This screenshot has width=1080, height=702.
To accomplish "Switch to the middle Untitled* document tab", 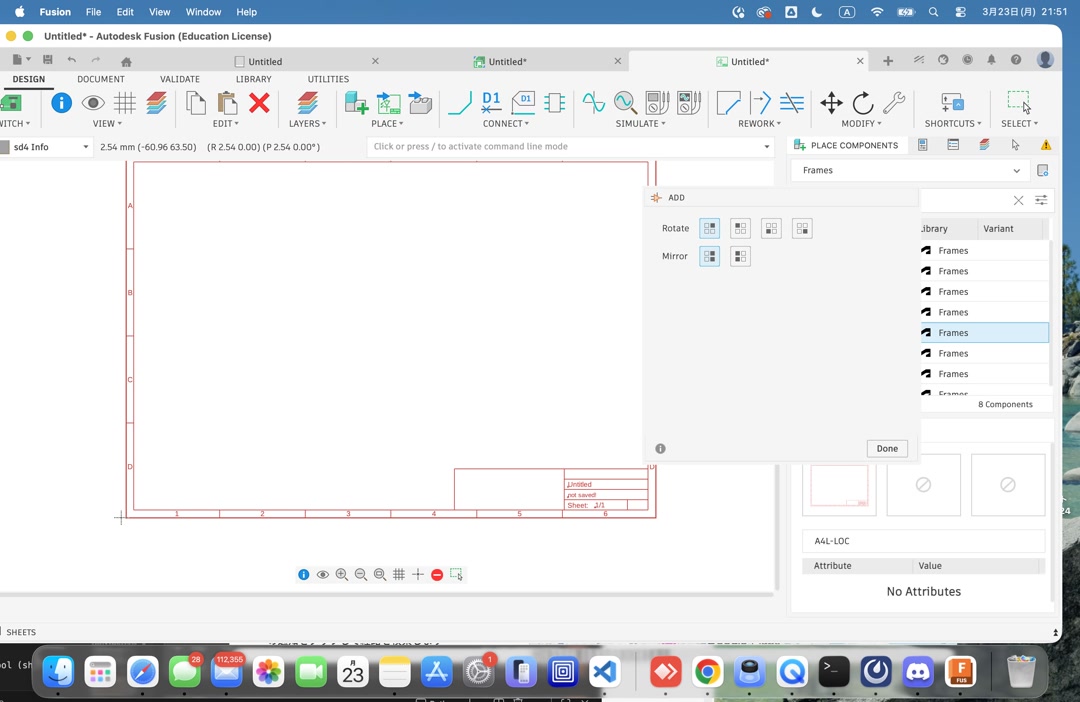I will (506, 61).
